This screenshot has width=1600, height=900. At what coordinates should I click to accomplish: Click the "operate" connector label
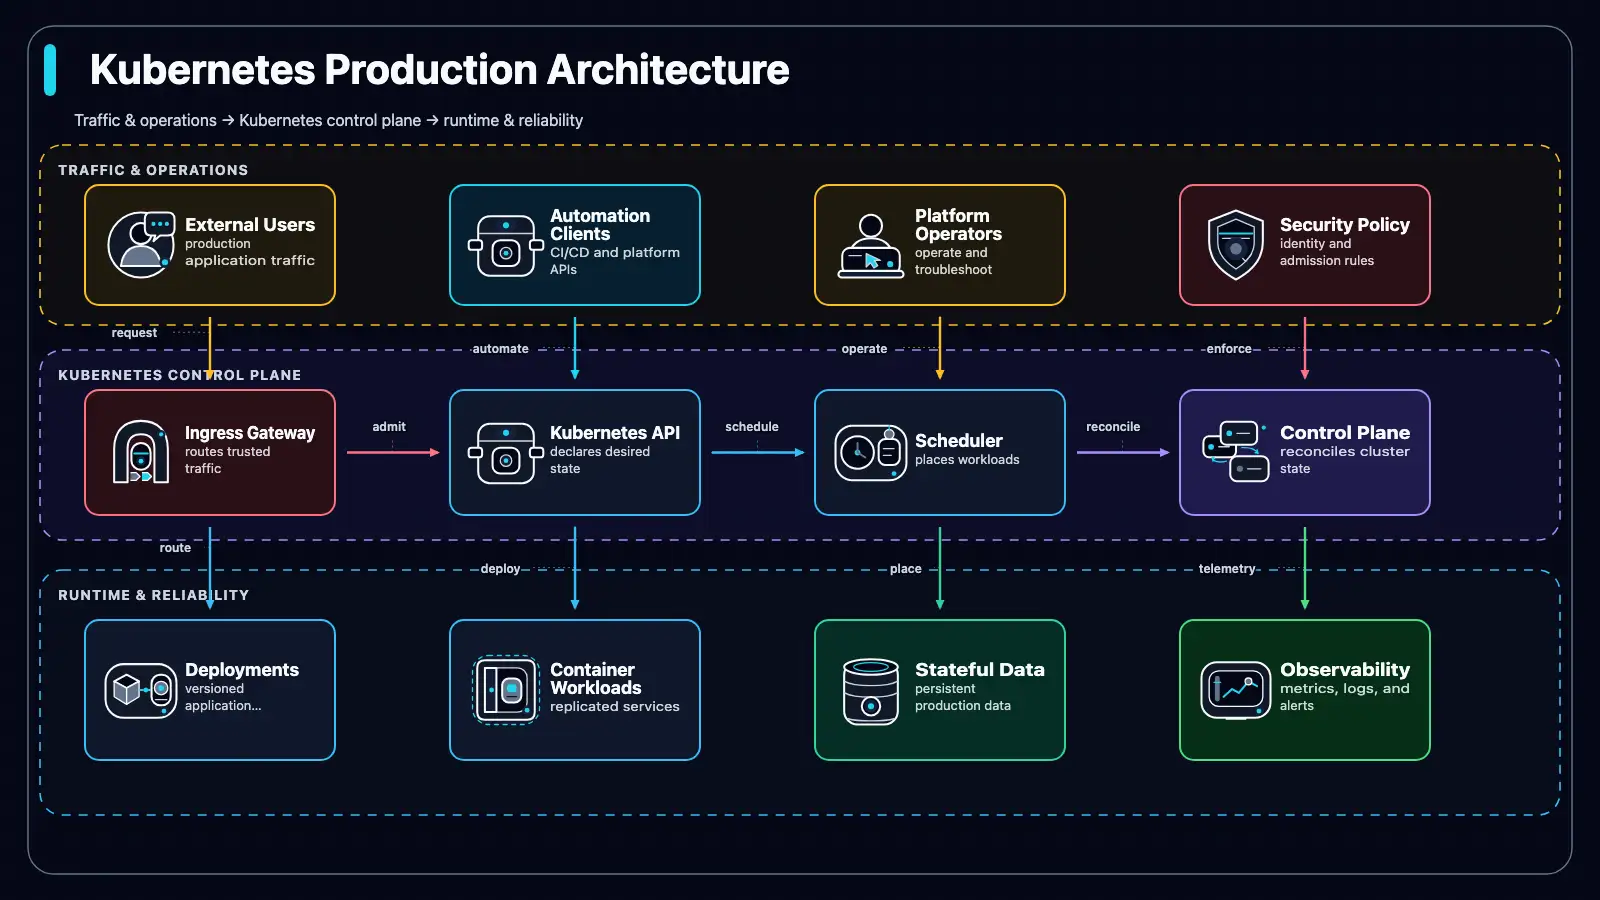[x=864, y=349]
